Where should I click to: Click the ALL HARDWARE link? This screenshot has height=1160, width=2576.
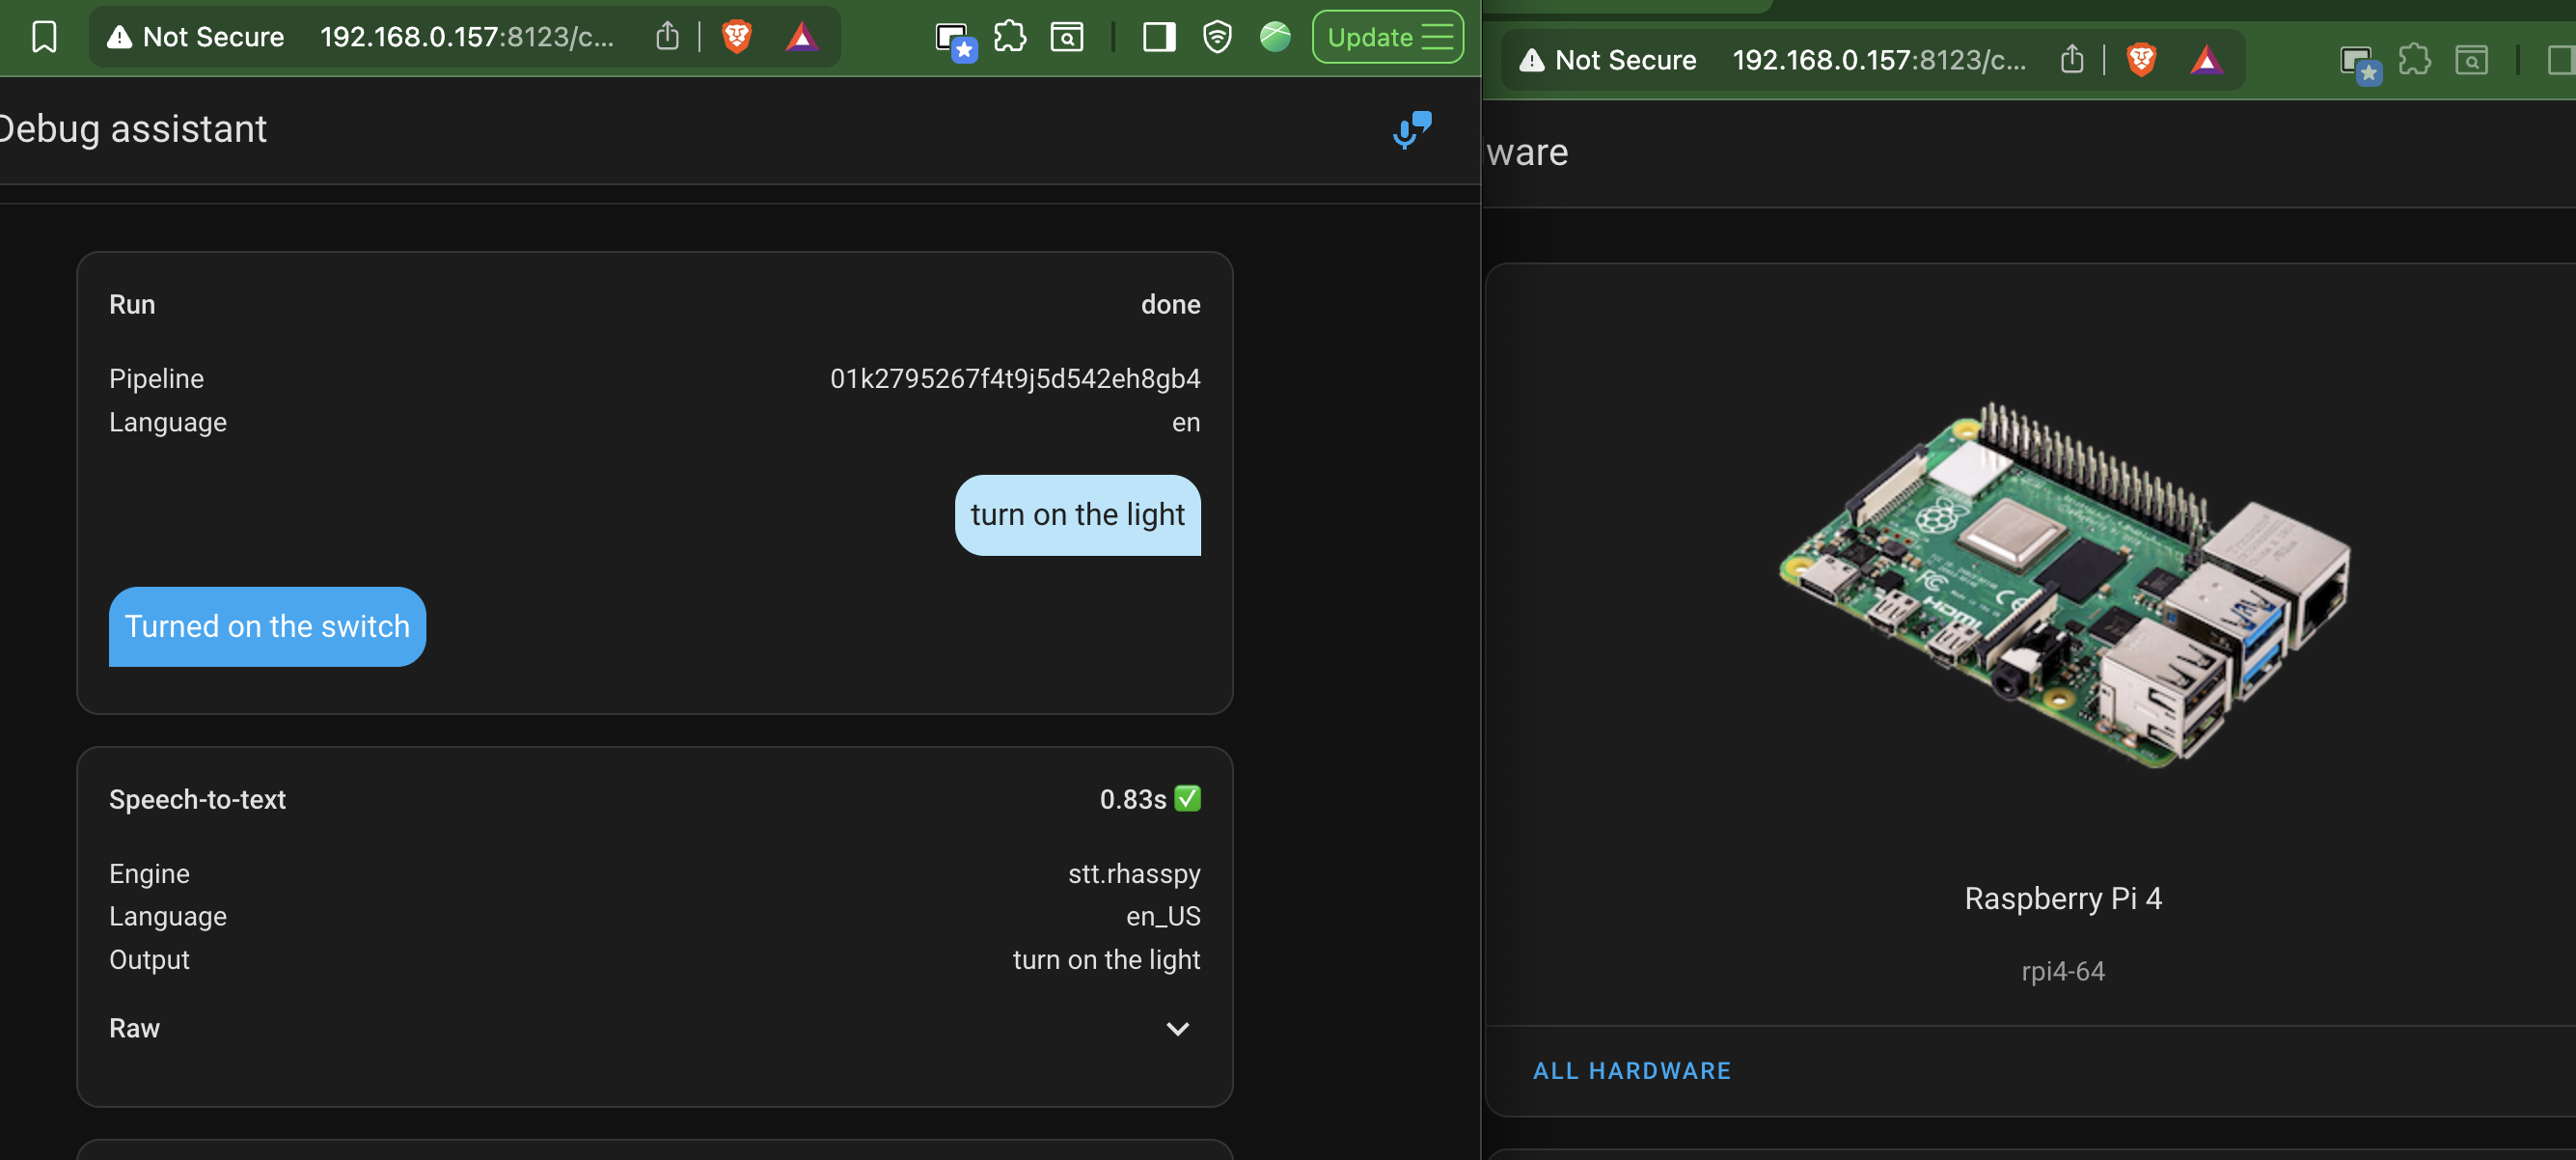click(x=1632, y=1071)
